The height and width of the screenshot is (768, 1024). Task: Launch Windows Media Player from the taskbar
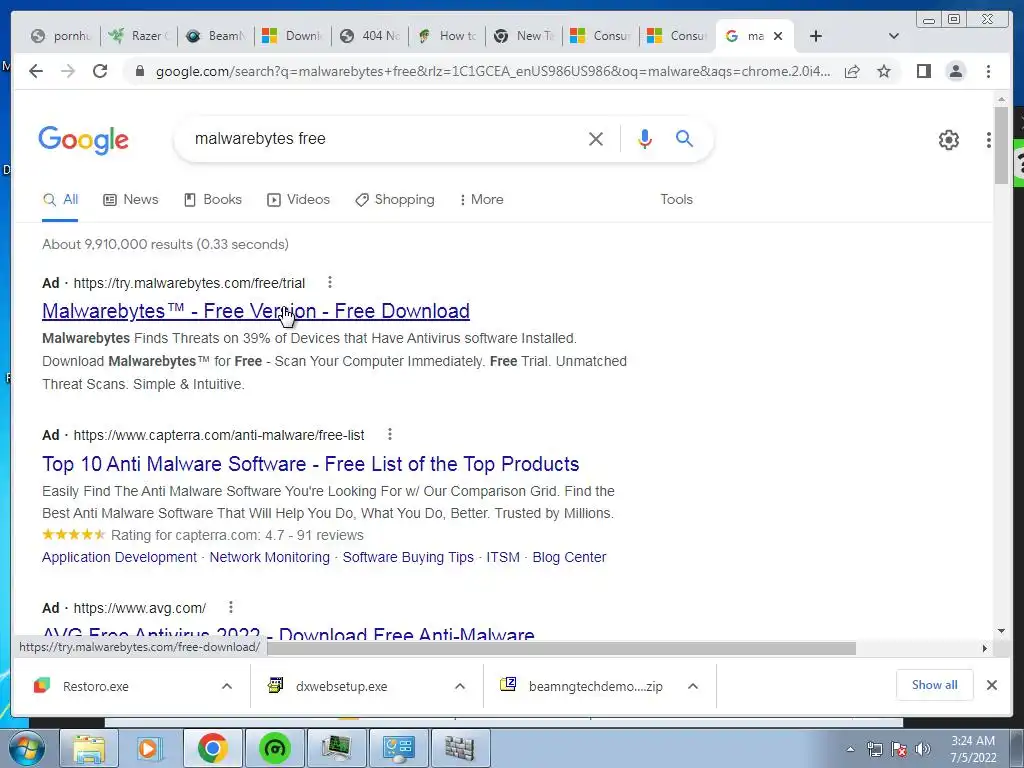pyautogui.click(x=150, y=748)
